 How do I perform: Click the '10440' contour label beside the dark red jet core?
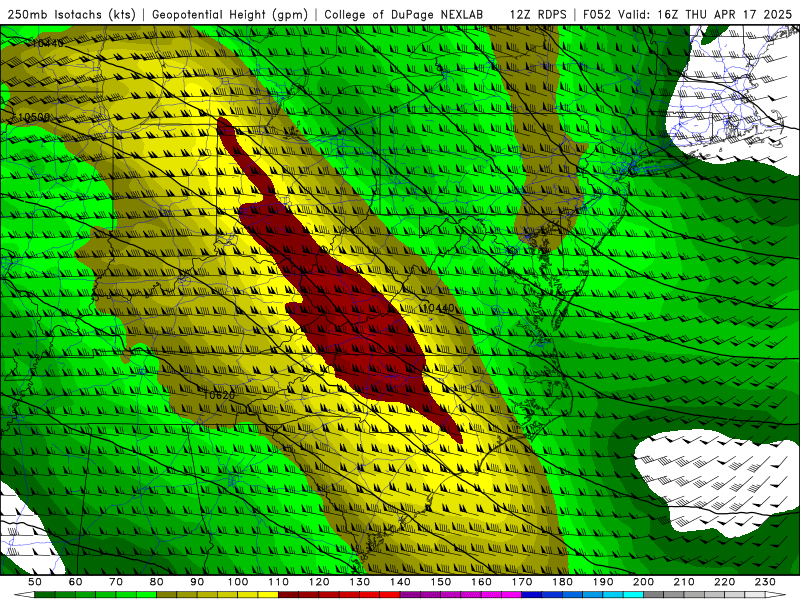click(x=438, y=308)
